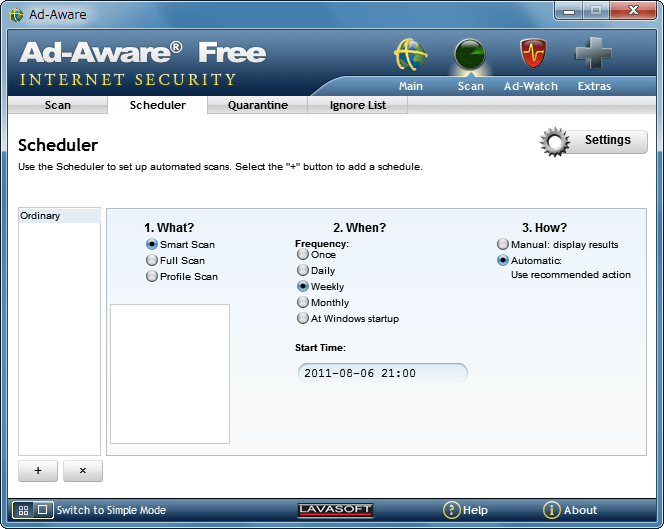Image resolution: width=664 pixels, height=529 pixels.
Task: Edit the Start Time field
Action: pos(383,373)
